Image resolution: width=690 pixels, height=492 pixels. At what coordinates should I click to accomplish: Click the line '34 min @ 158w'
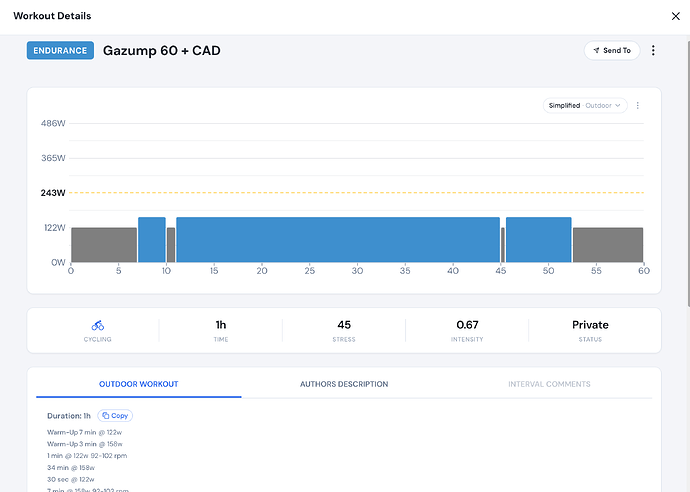71,467
